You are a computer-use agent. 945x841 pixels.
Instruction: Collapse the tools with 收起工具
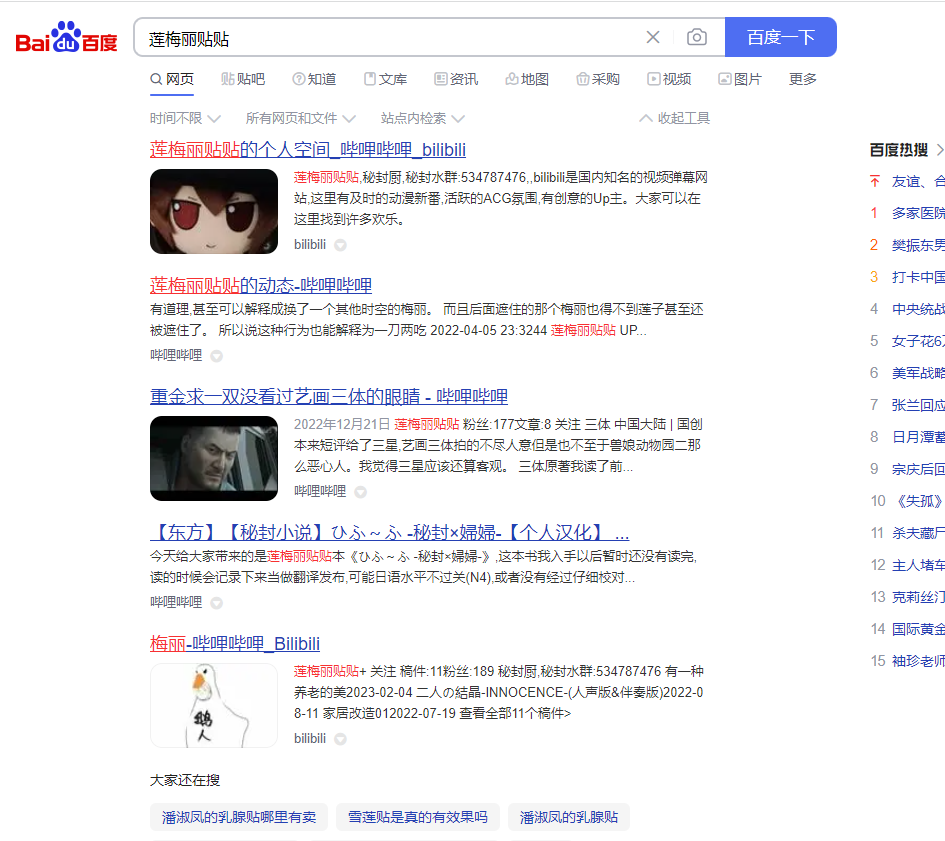coord(673,117)
